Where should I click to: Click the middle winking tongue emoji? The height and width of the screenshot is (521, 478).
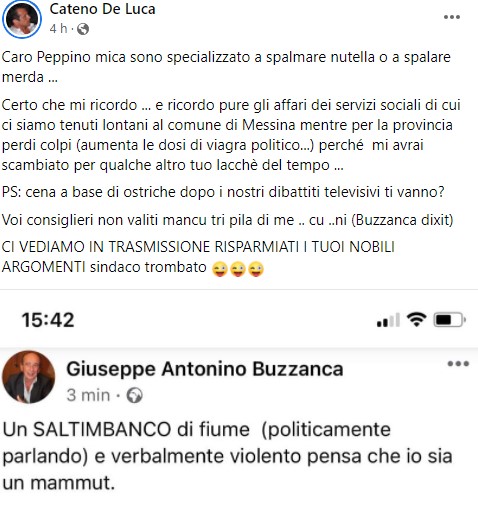point(238,269)
